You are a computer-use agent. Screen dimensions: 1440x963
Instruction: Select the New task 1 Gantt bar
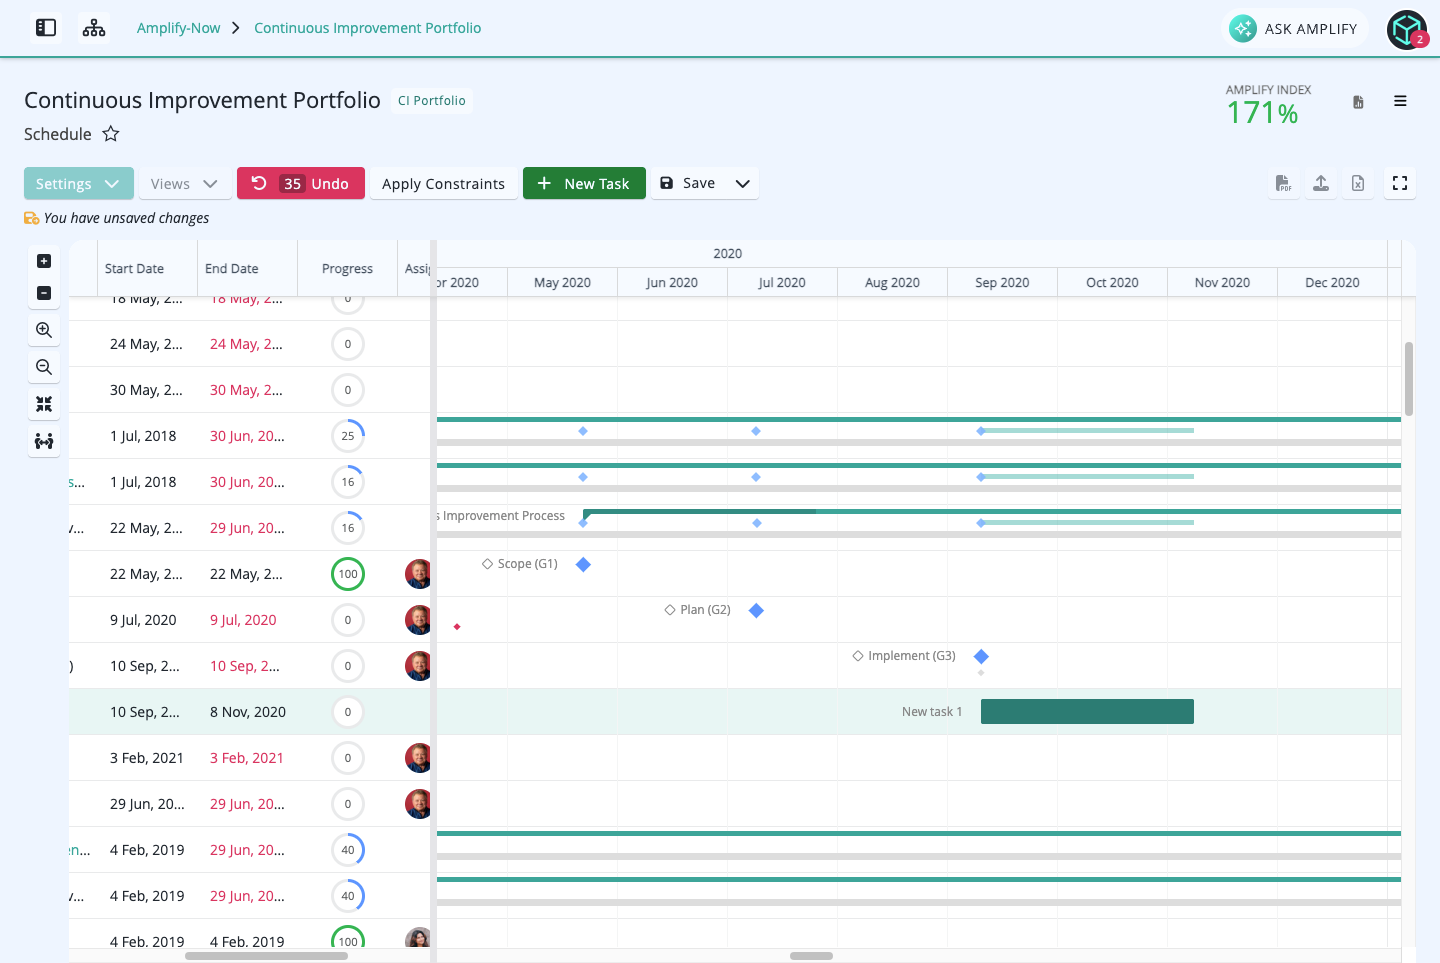pyautogui.click(x=1087, y=711)
